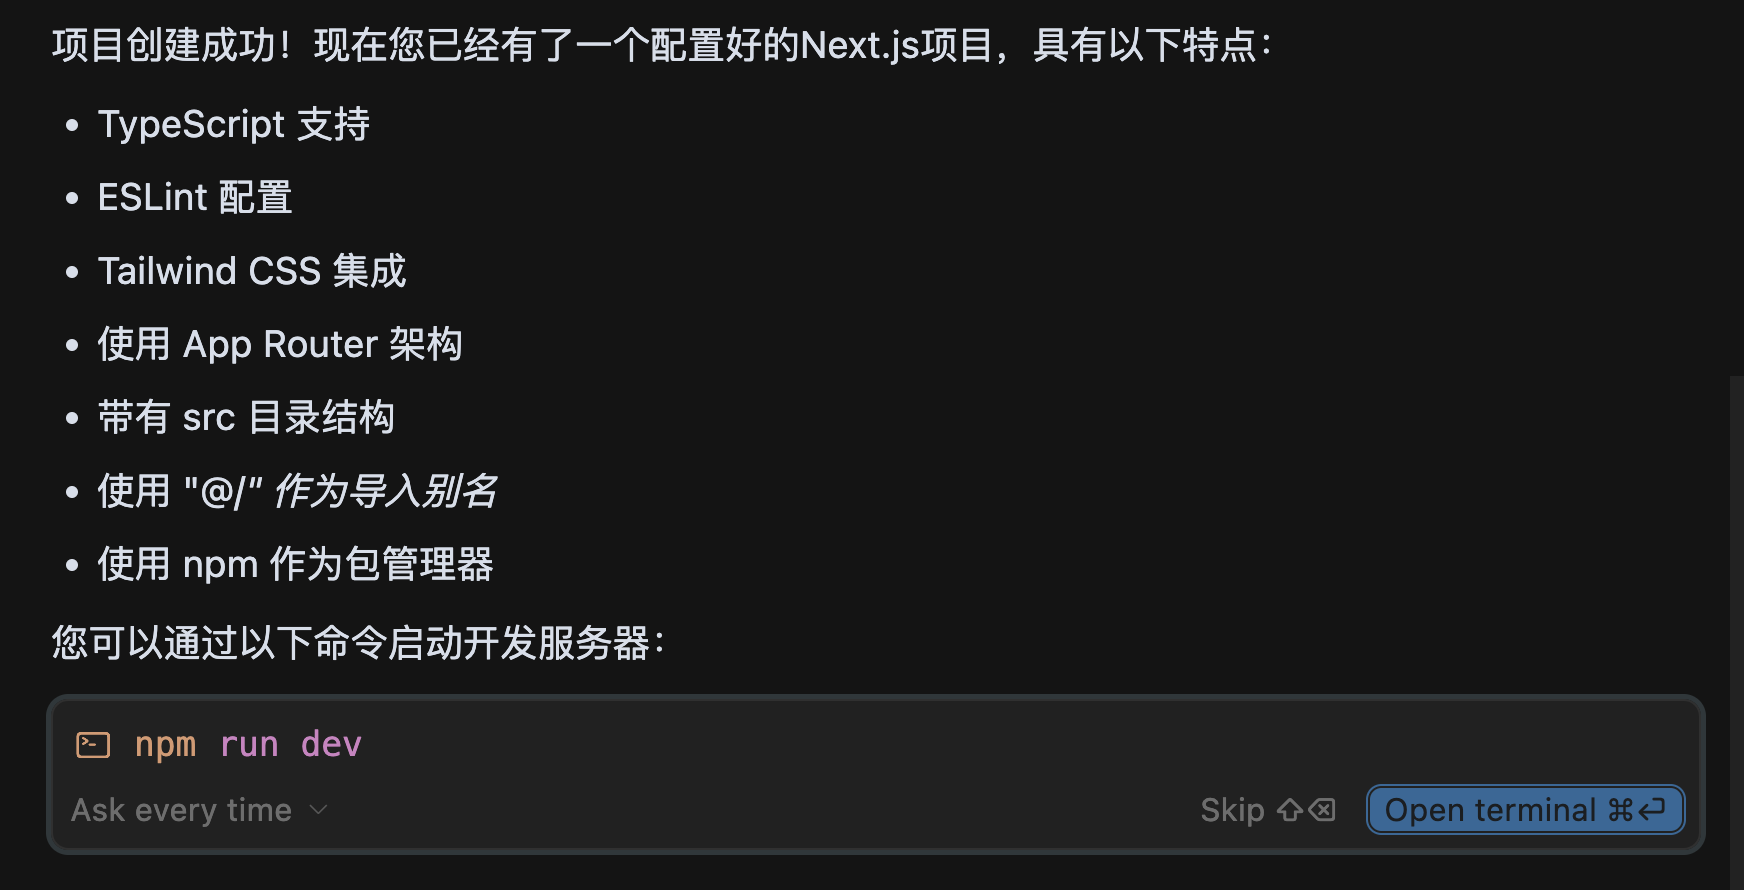Viewport: 1744px width, 890px height.
Task: Open the Ask every time dropdown
Action: tap(182, 810)
